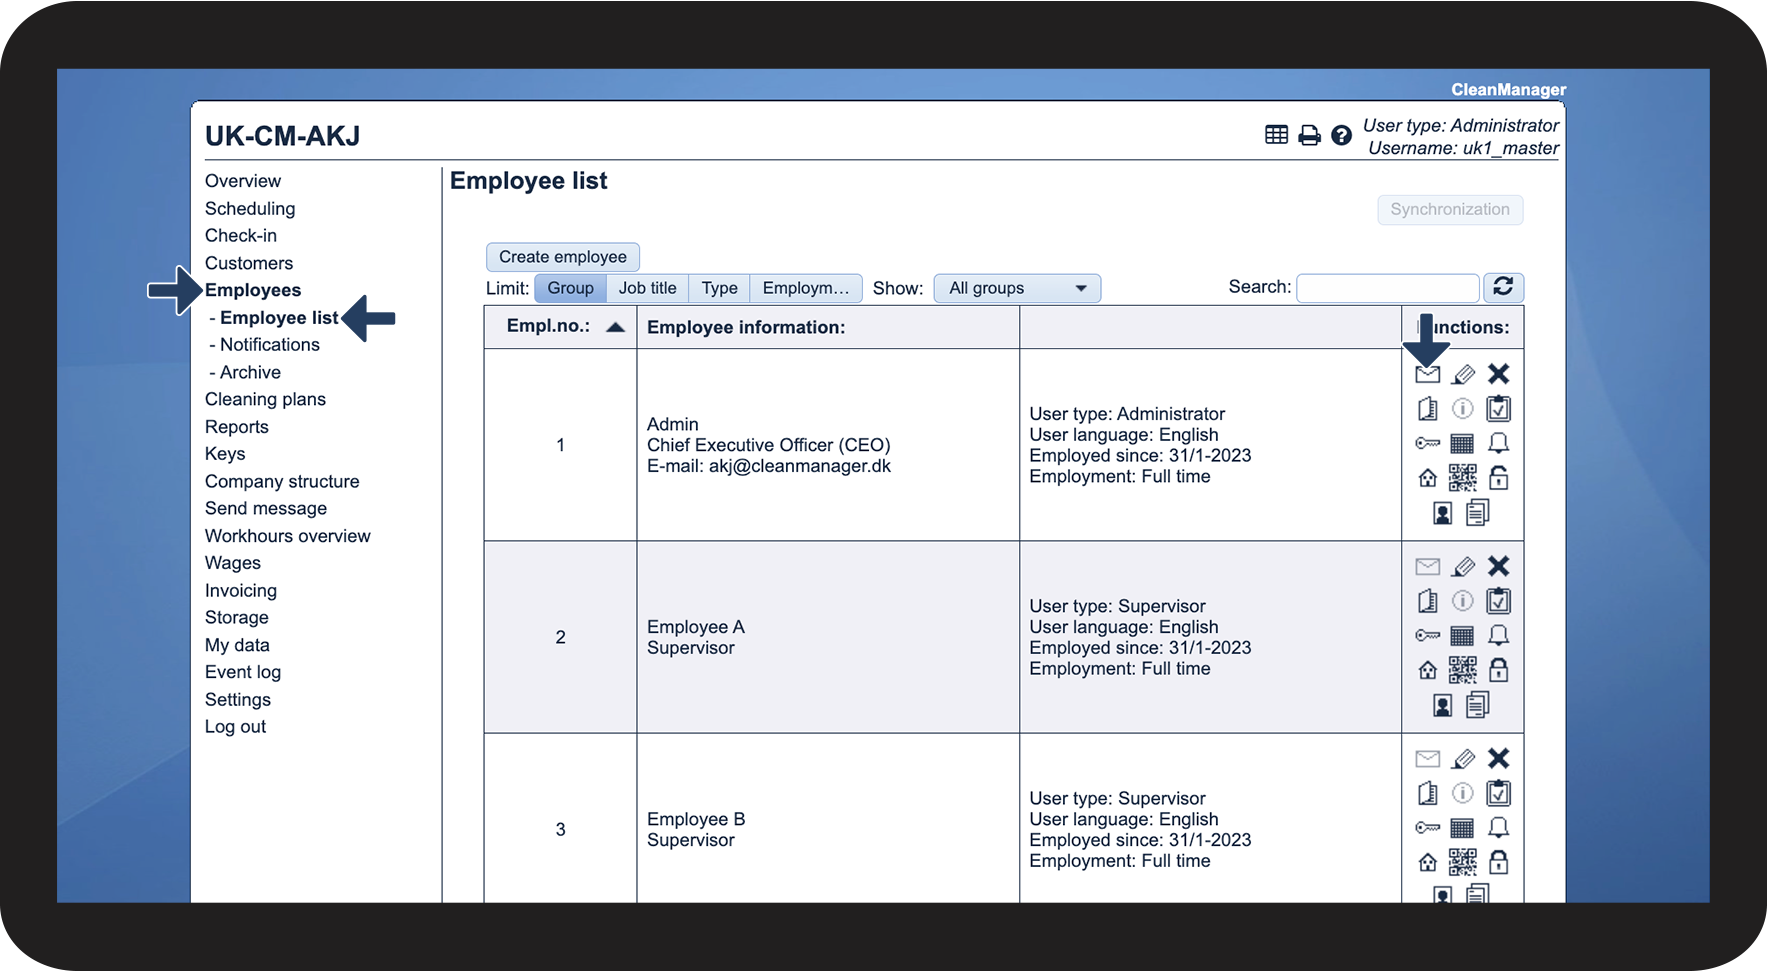Click the Create employee button
The width and height of the screenshot is (1767, 971).
[x=563, y=257]
